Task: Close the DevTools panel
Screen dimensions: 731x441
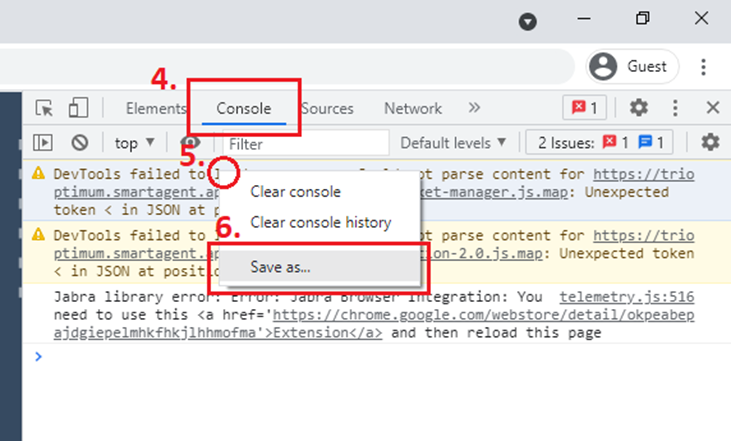Action: tap(713, 108)
